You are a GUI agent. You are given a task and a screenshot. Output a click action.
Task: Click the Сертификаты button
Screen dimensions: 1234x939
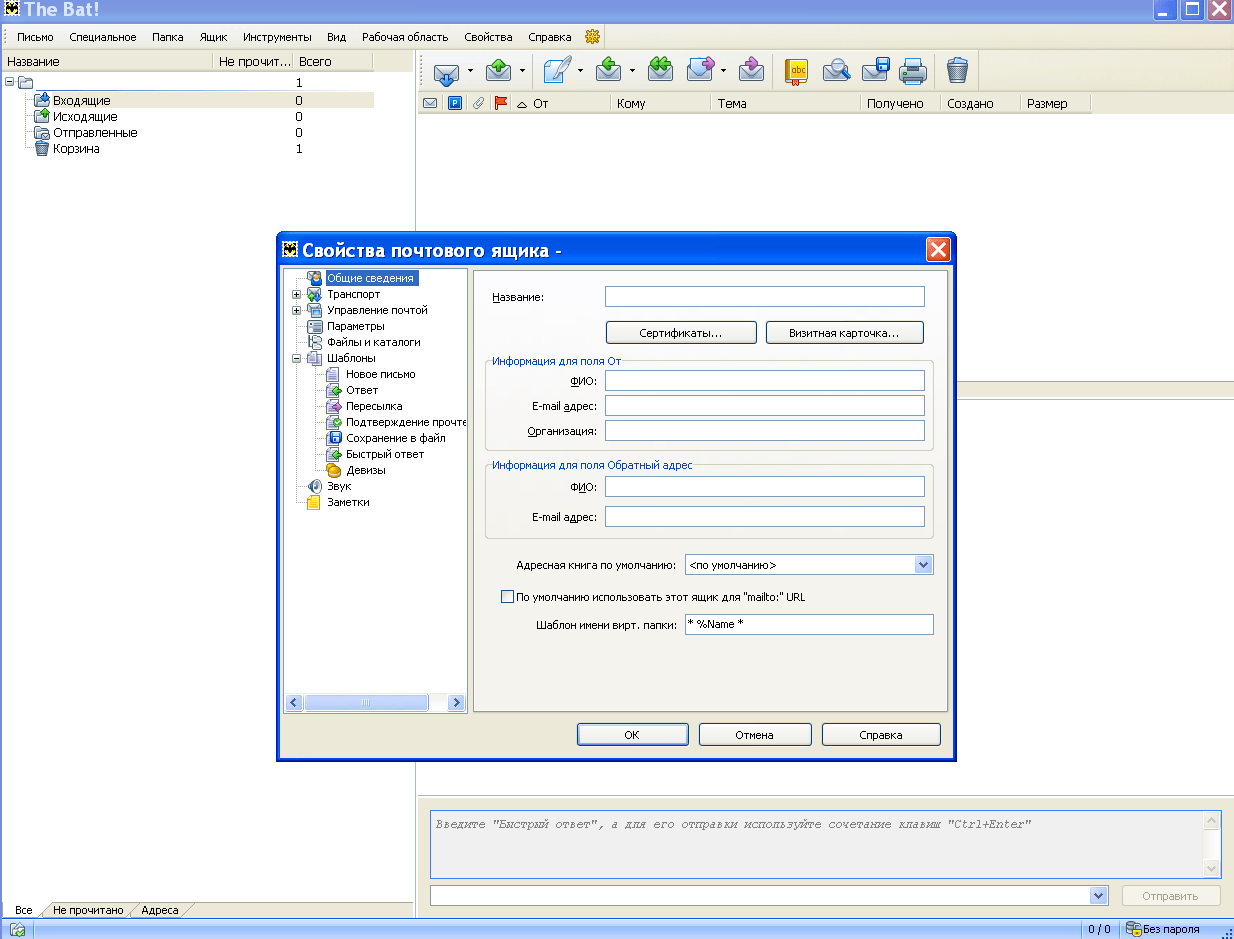tap(681, 332)
